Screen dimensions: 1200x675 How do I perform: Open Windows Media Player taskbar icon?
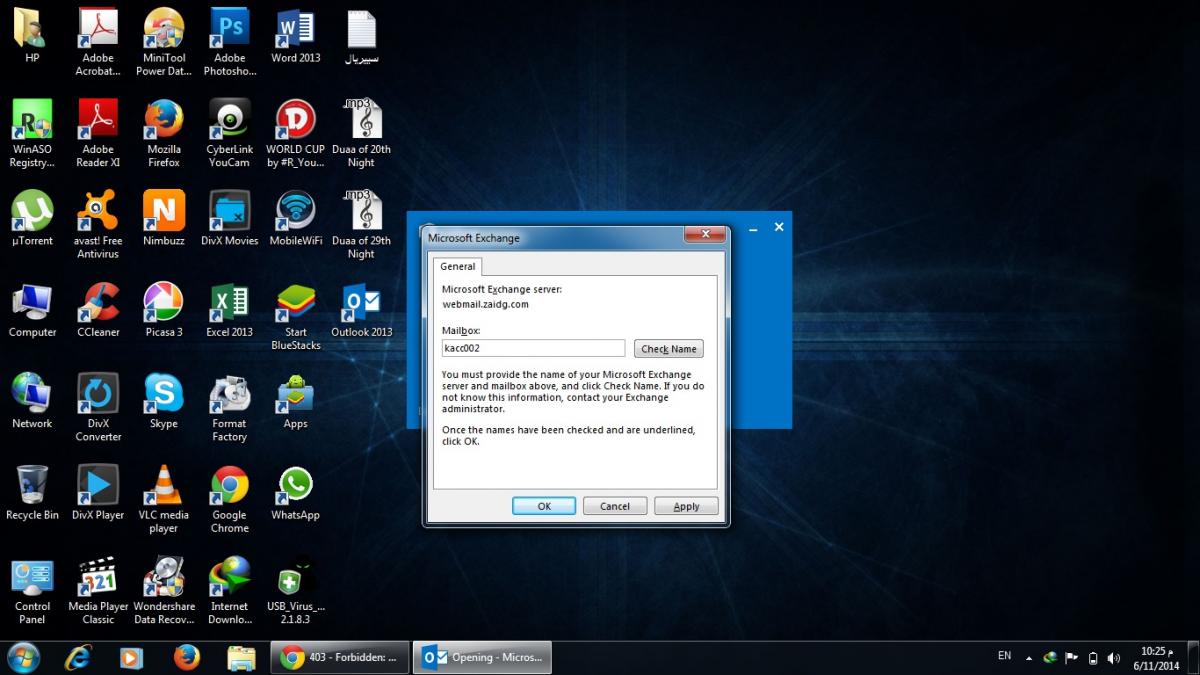coord(131,657)
